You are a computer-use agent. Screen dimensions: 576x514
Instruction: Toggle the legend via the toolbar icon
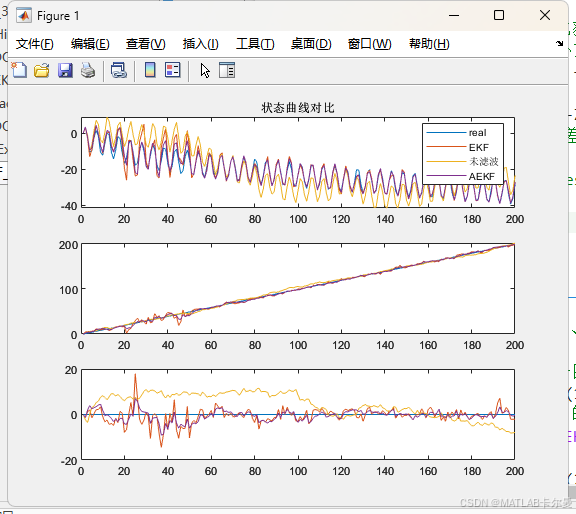click(x=173, y=70)
